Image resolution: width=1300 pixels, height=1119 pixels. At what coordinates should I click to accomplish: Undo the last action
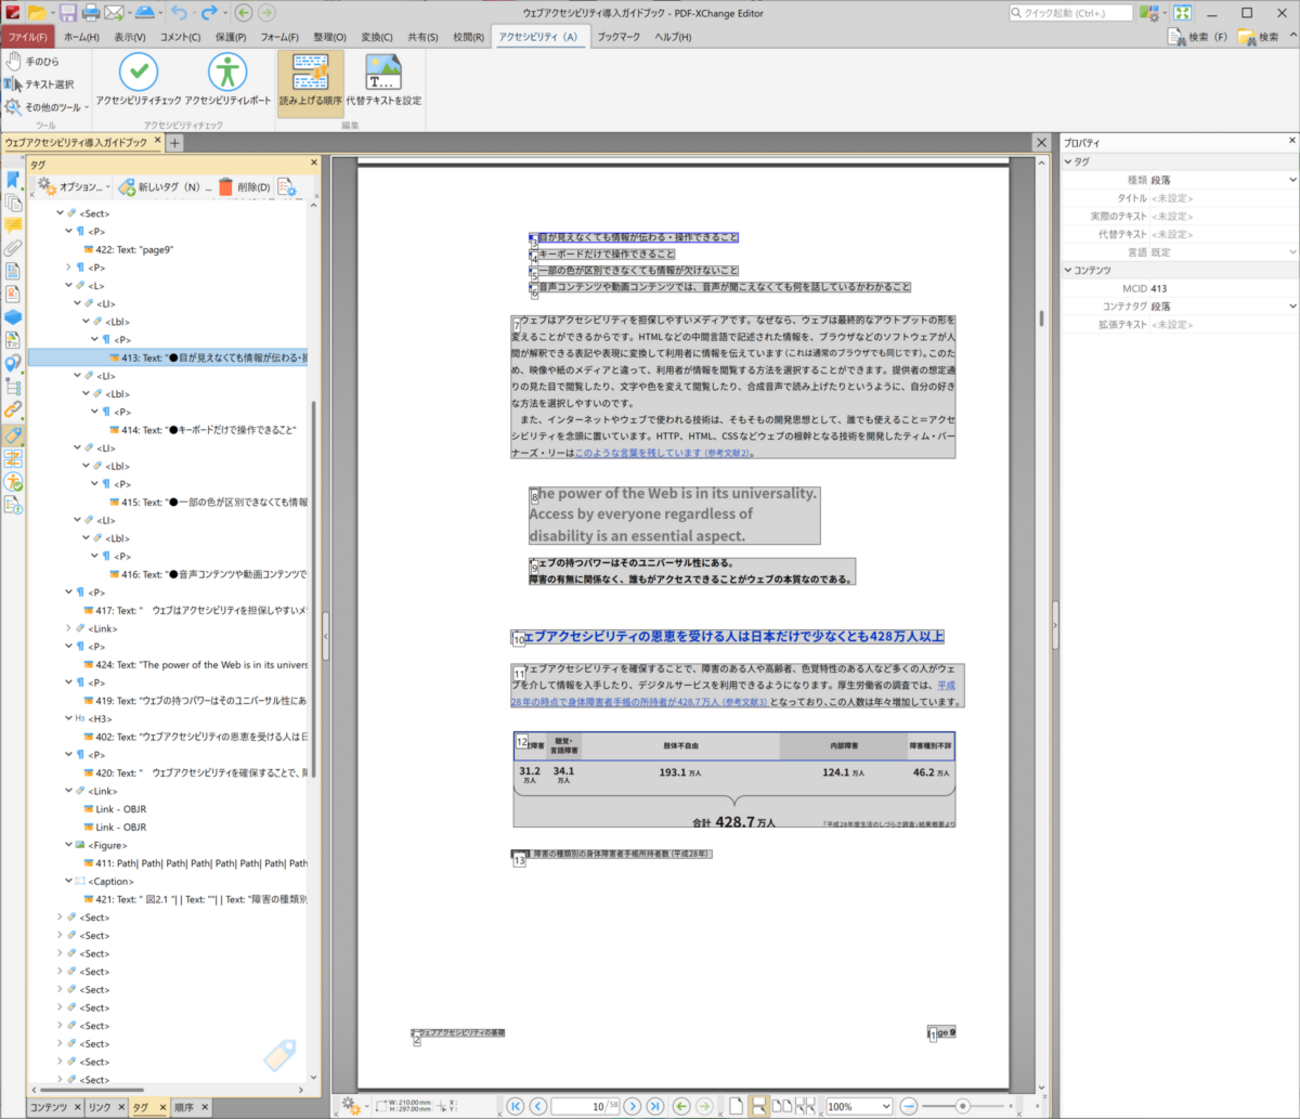tap(179, 13)
